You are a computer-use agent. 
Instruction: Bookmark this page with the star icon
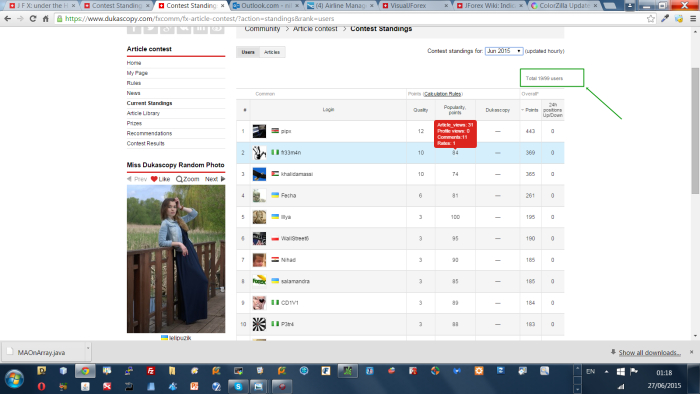pos(651,19)
